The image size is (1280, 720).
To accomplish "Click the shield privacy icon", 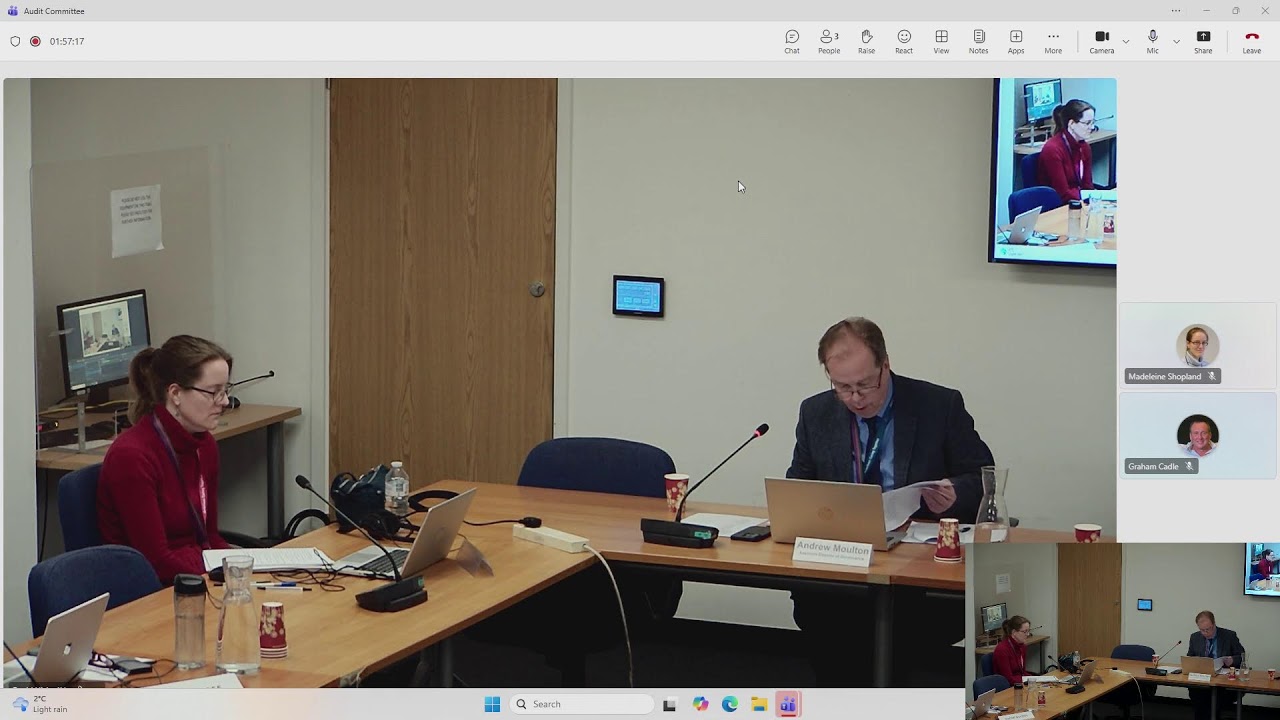I will (15, 41).
